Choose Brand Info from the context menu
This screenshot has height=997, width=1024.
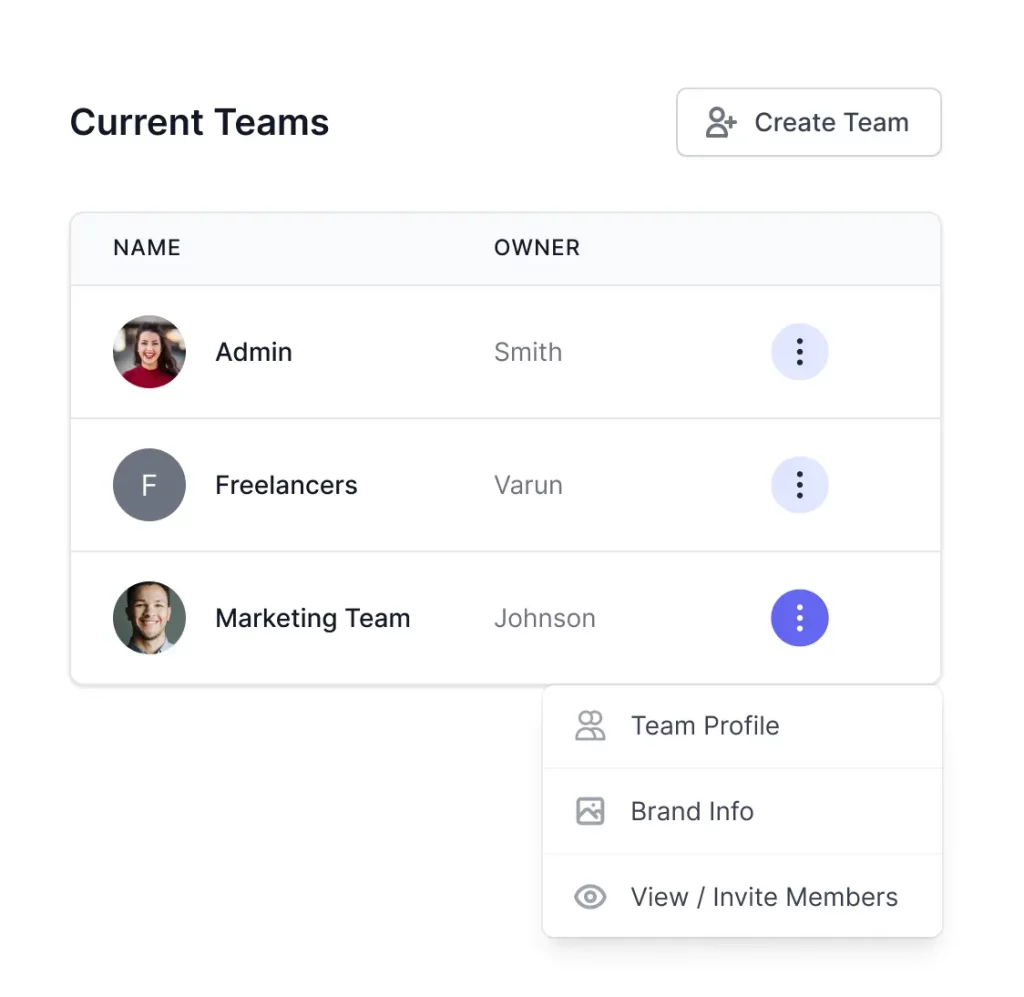(692, 811)
